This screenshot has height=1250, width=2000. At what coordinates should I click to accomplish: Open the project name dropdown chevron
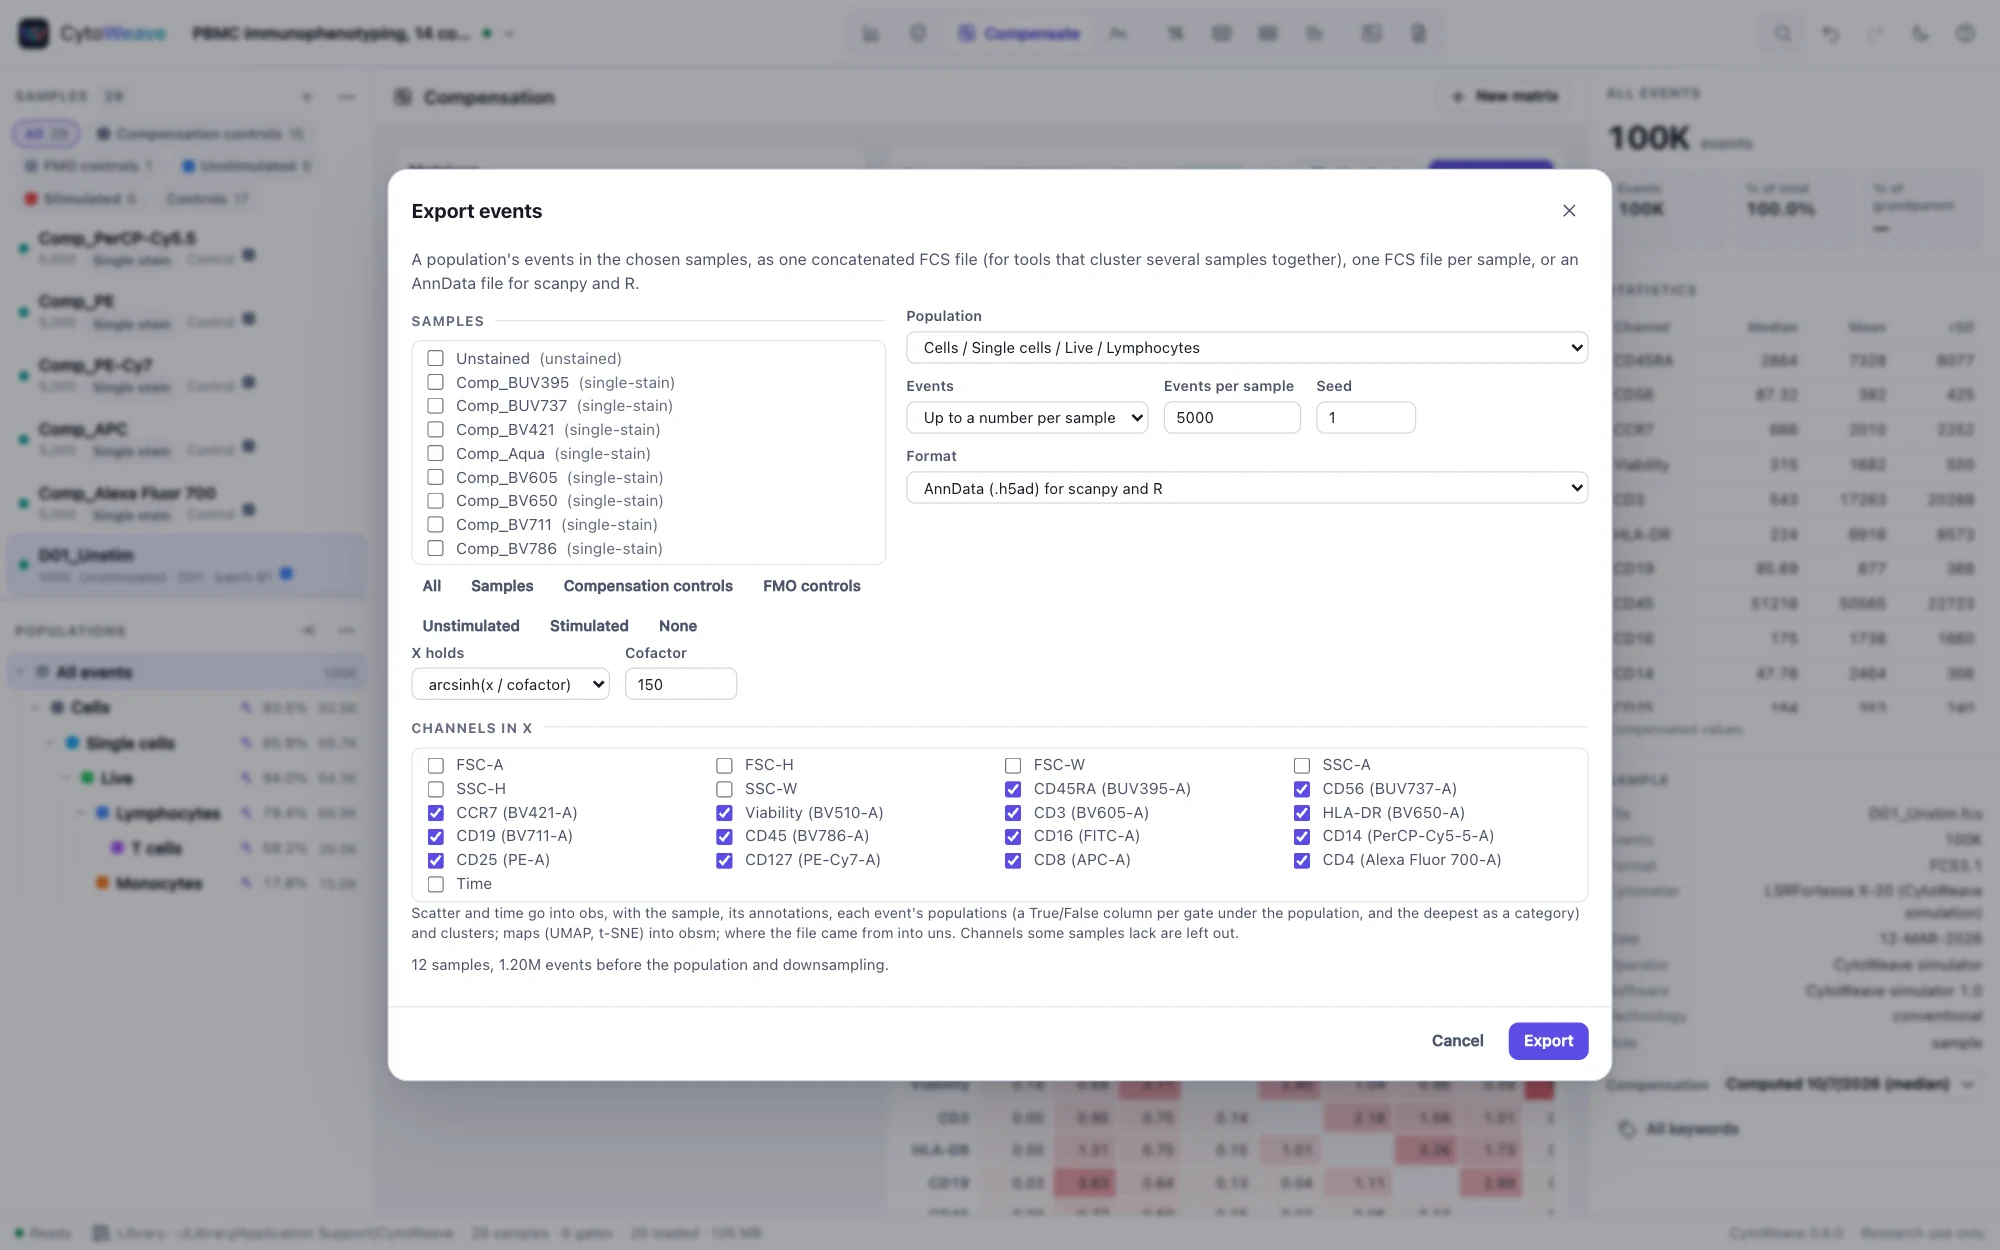[x=509, y=33]
